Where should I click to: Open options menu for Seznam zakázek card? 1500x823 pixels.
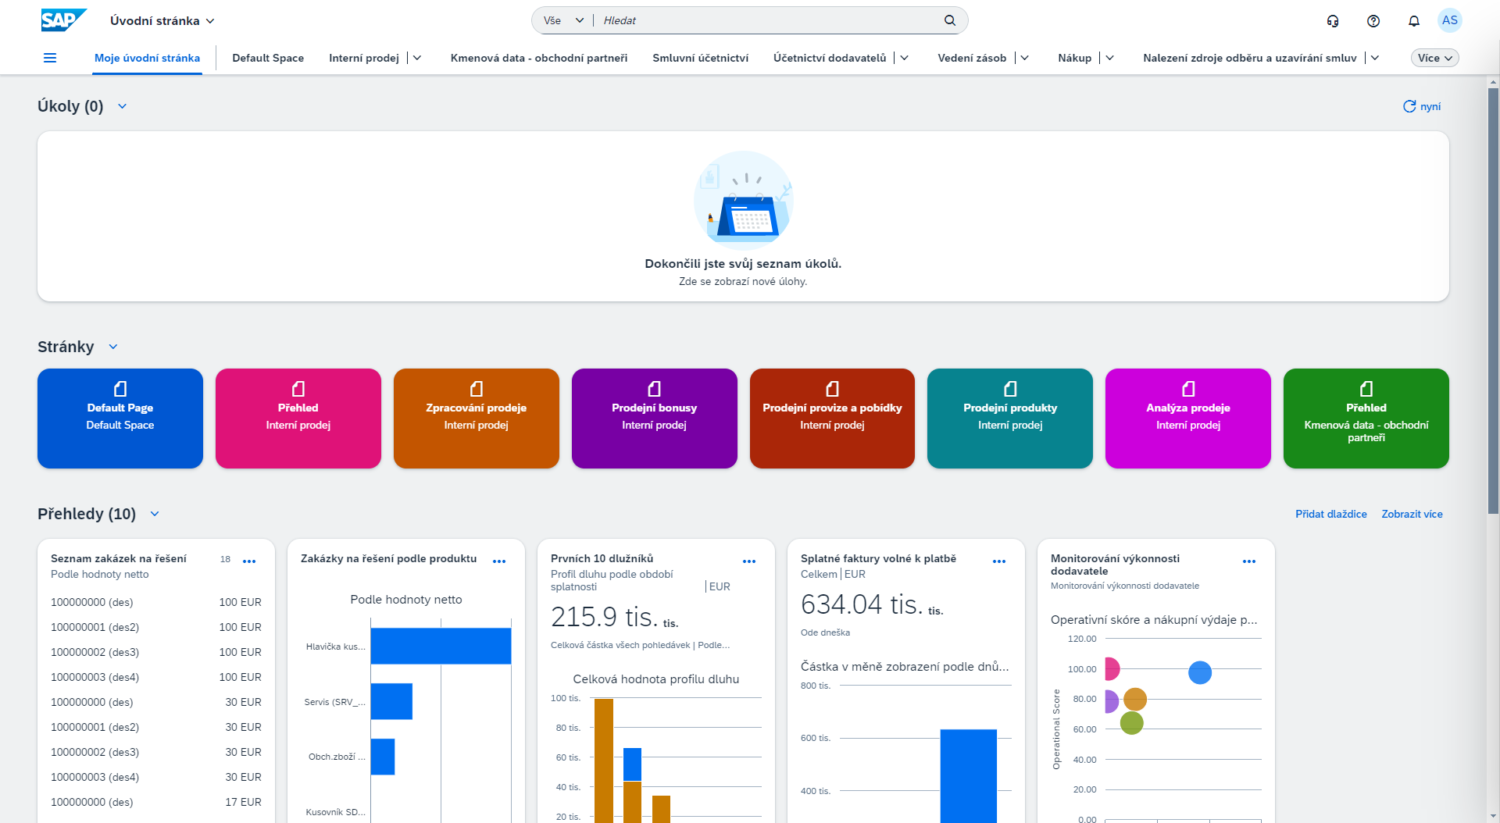point(249,562)
